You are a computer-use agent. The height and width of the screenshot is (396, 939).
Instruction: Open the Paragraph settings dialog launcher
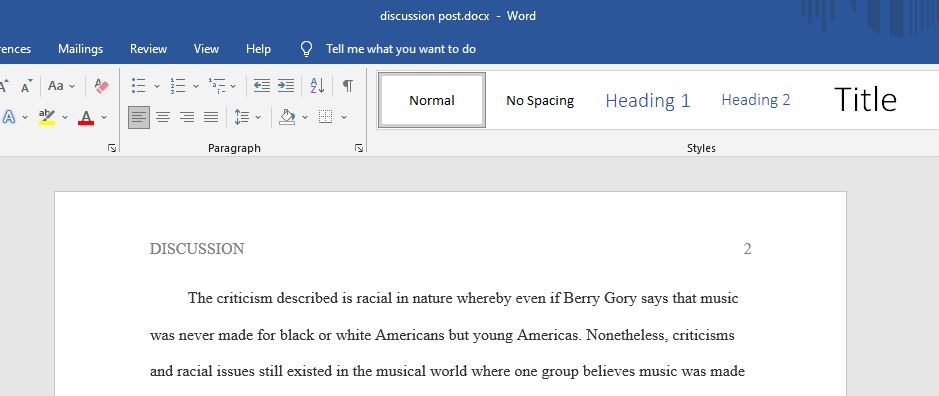[x=359, y=148]
